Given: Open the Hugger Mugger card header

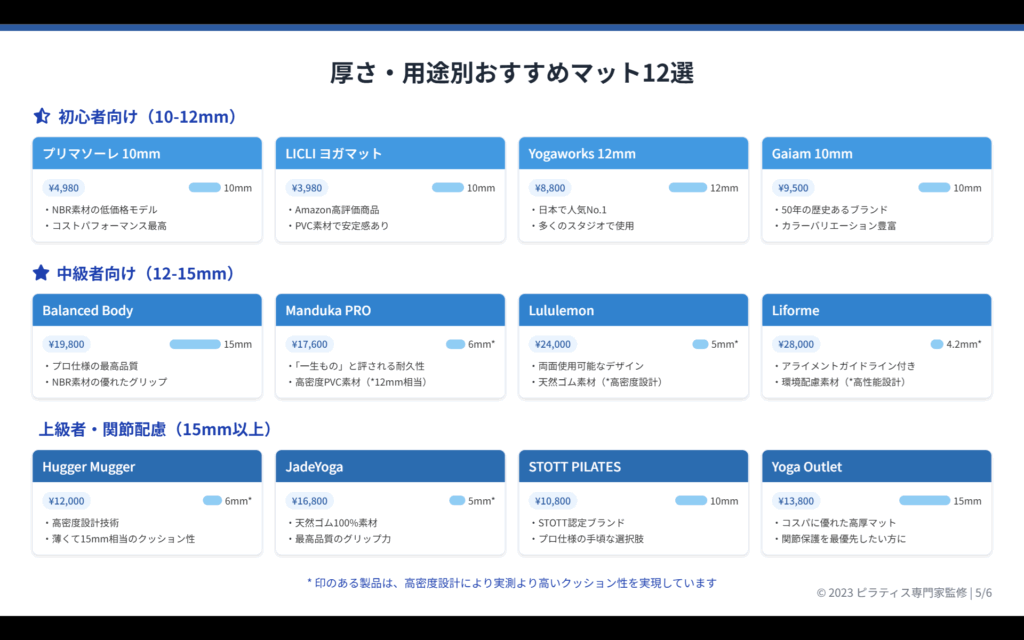Looking at the screenshot, I should pyautogui.click(x=147, y=467).
